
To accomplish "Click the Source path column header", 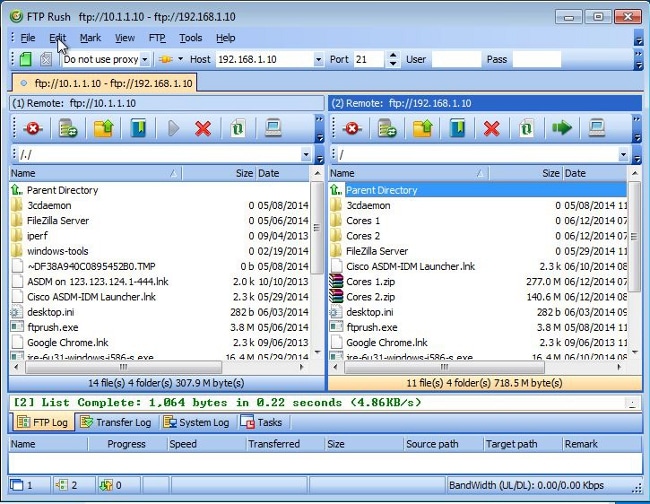I will point(443,444).
